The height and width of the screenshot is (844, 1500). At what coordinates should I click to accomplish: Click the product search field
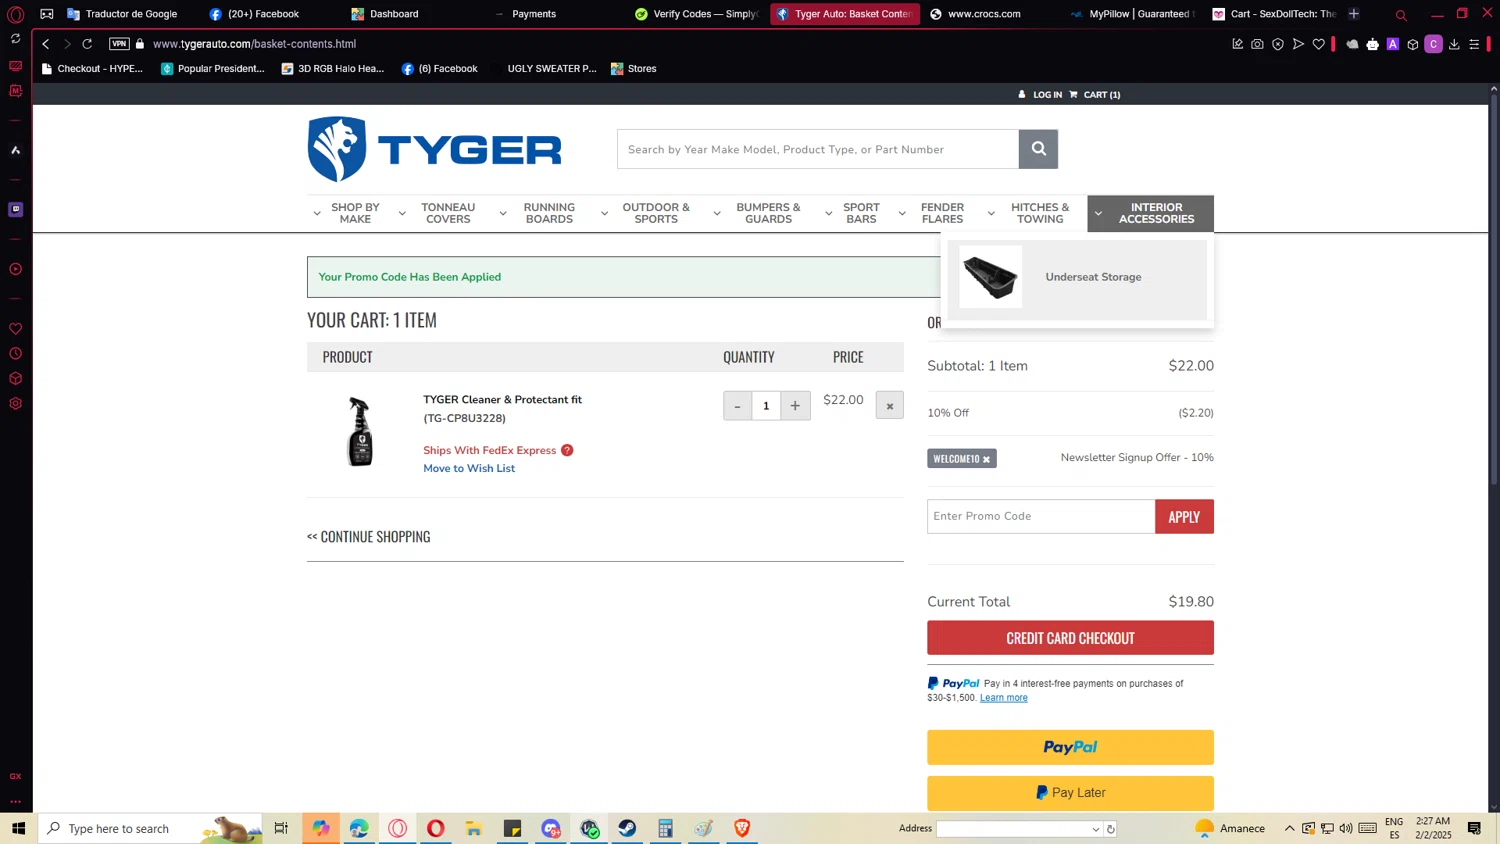818,149
